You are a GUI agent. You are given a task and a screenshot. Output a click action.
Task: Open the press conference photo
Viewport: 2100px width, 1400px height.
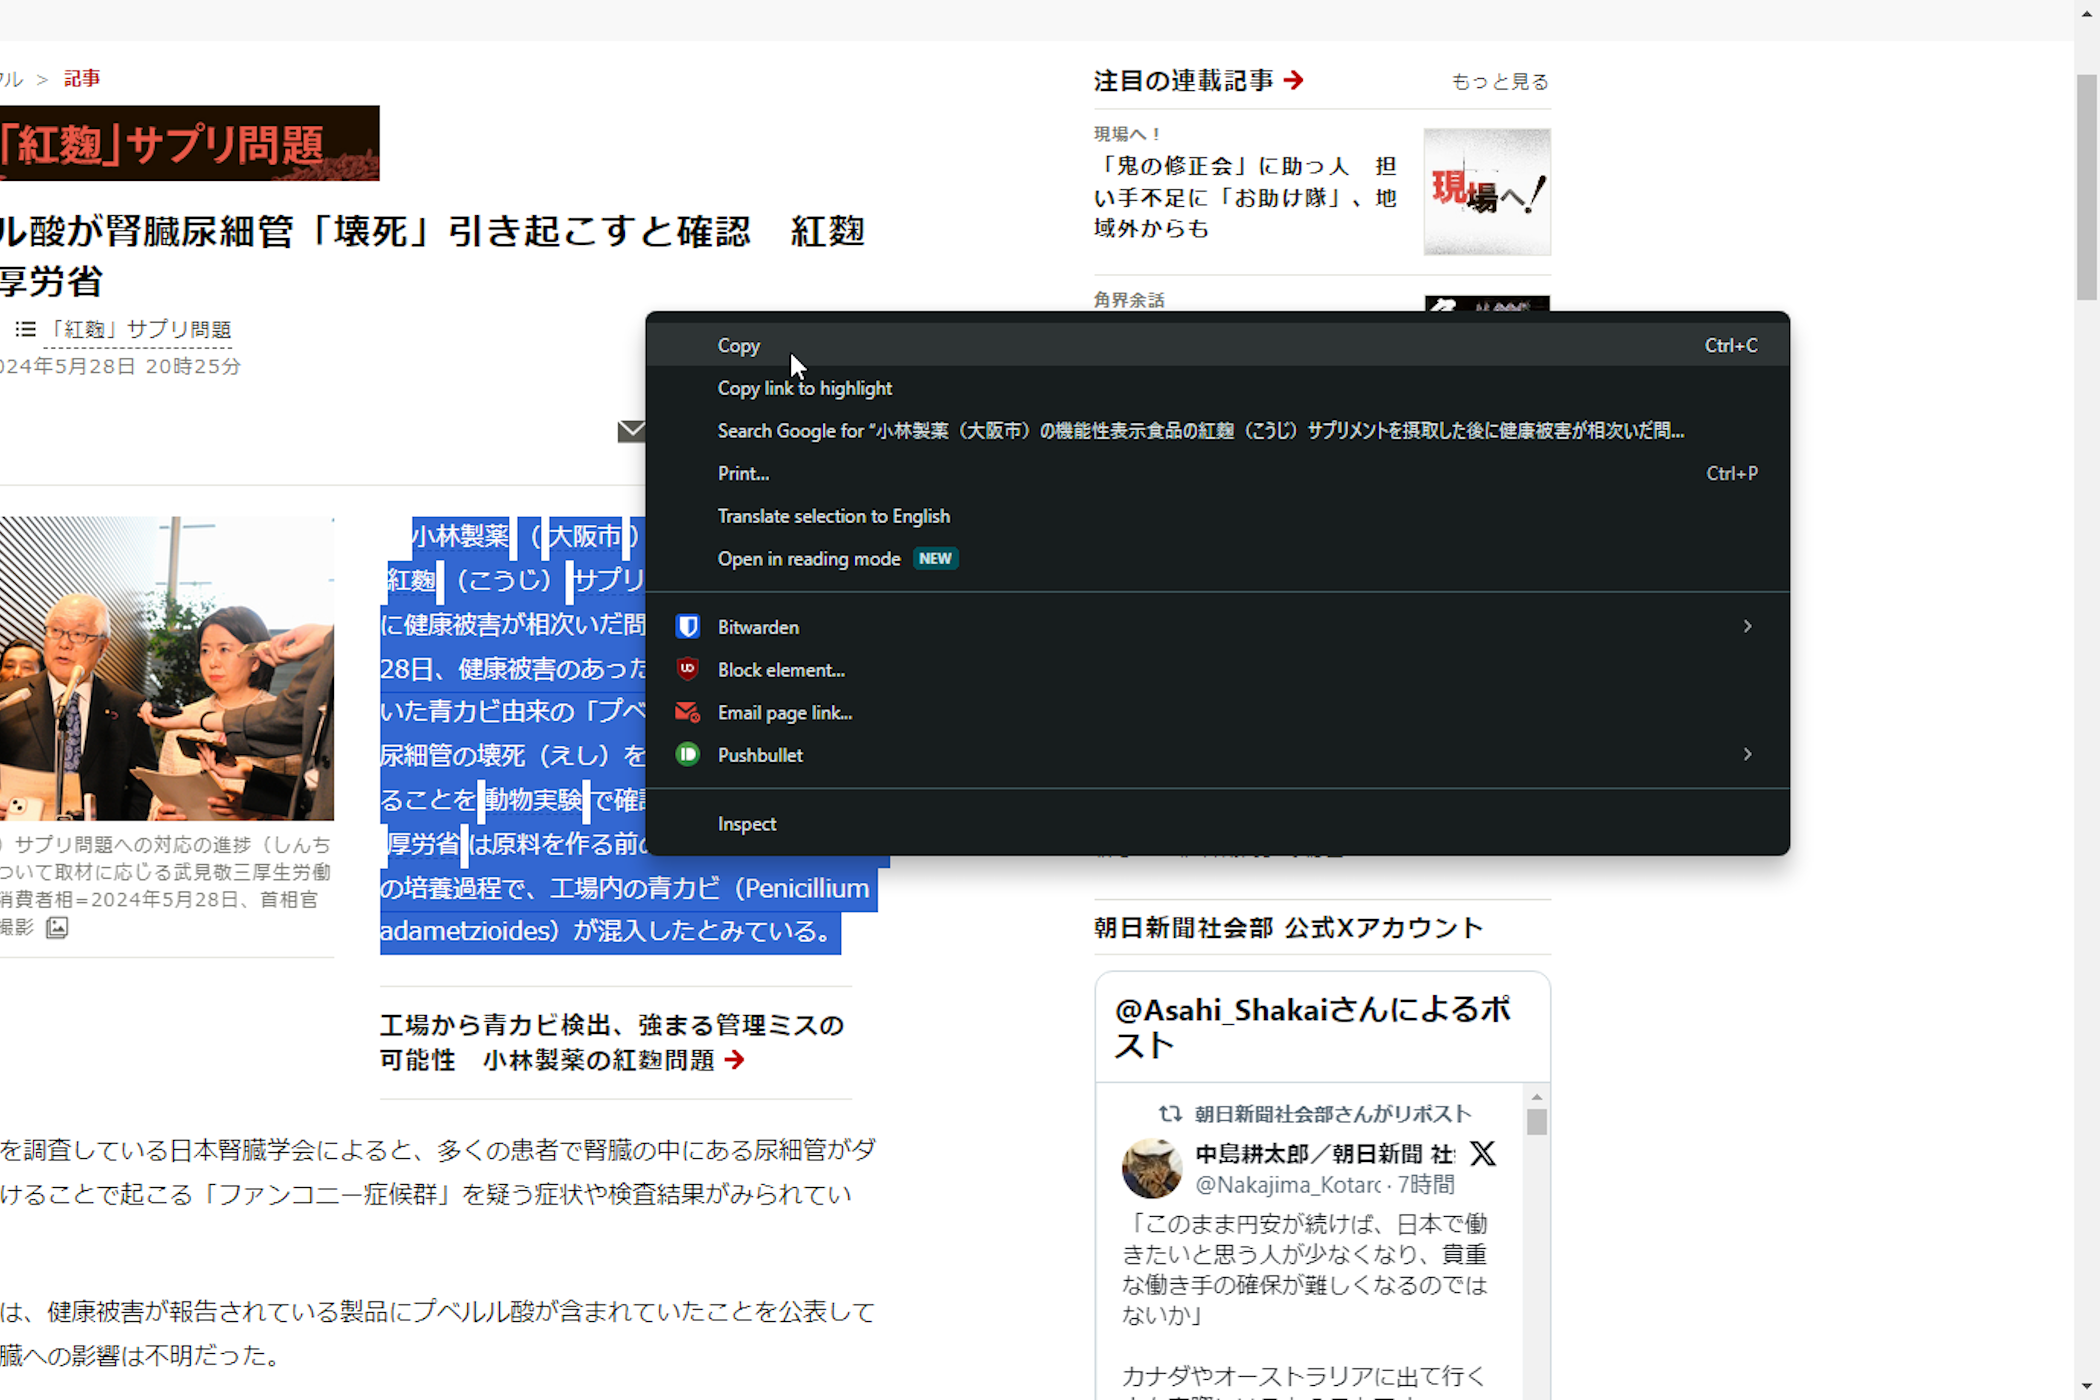point(166,668)
